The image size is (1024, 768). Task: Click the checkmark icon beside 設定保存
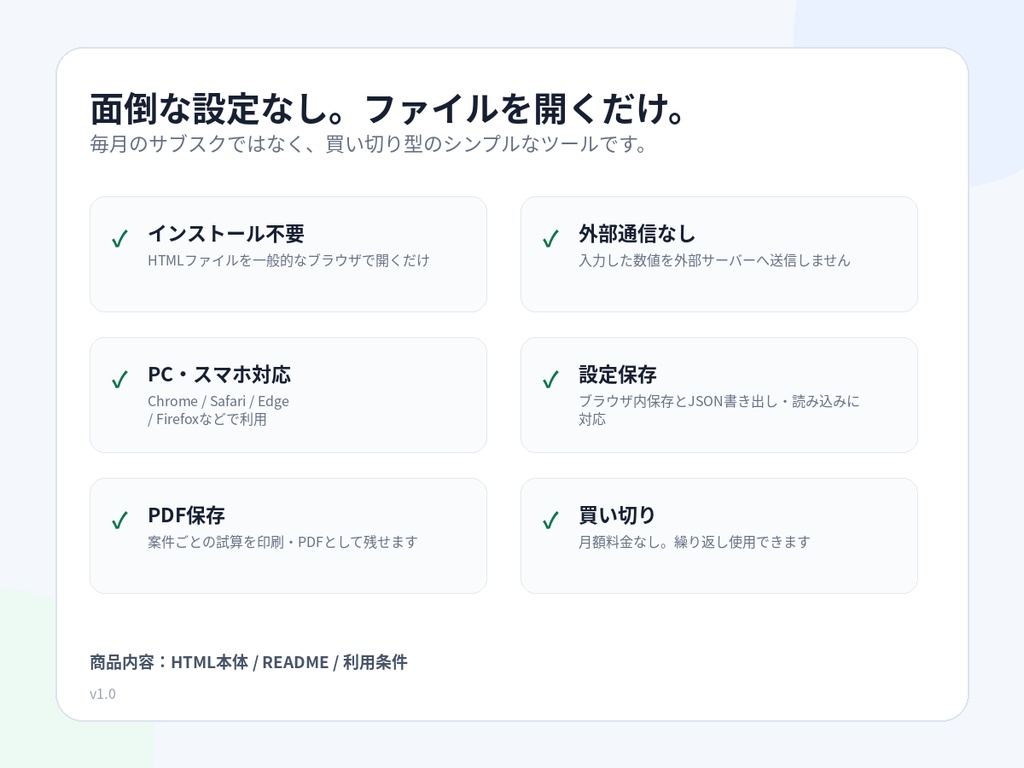tap(551, 379)
